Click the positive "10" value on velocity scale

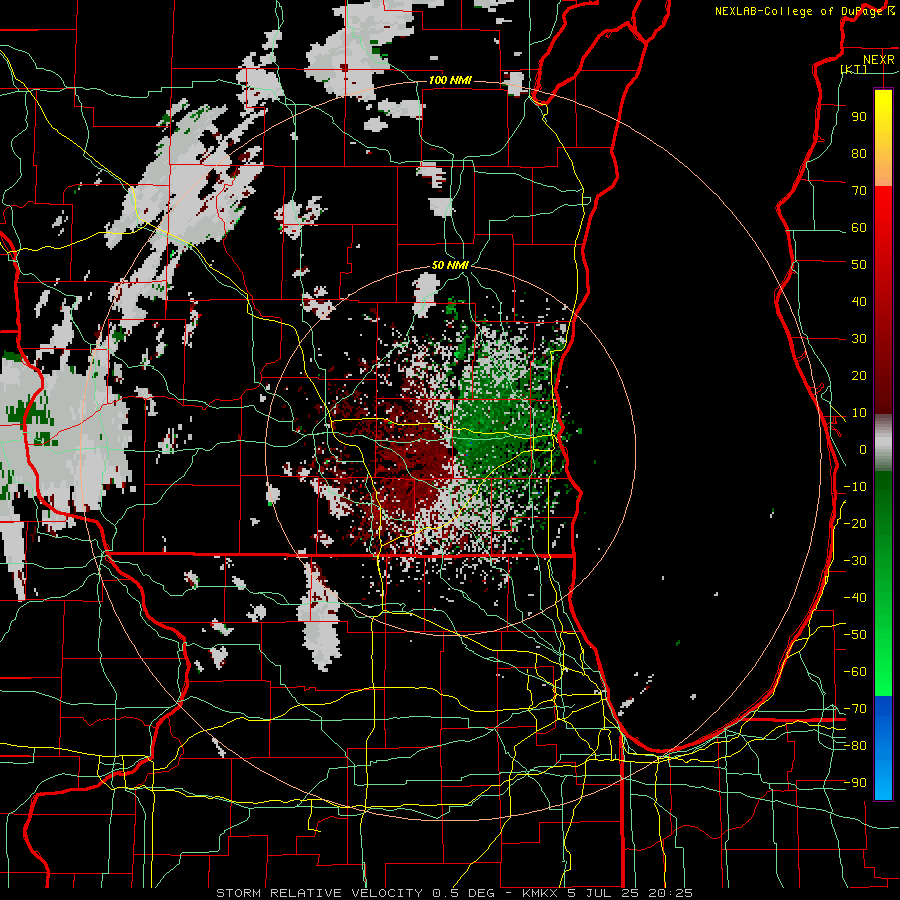click(859, 413)
